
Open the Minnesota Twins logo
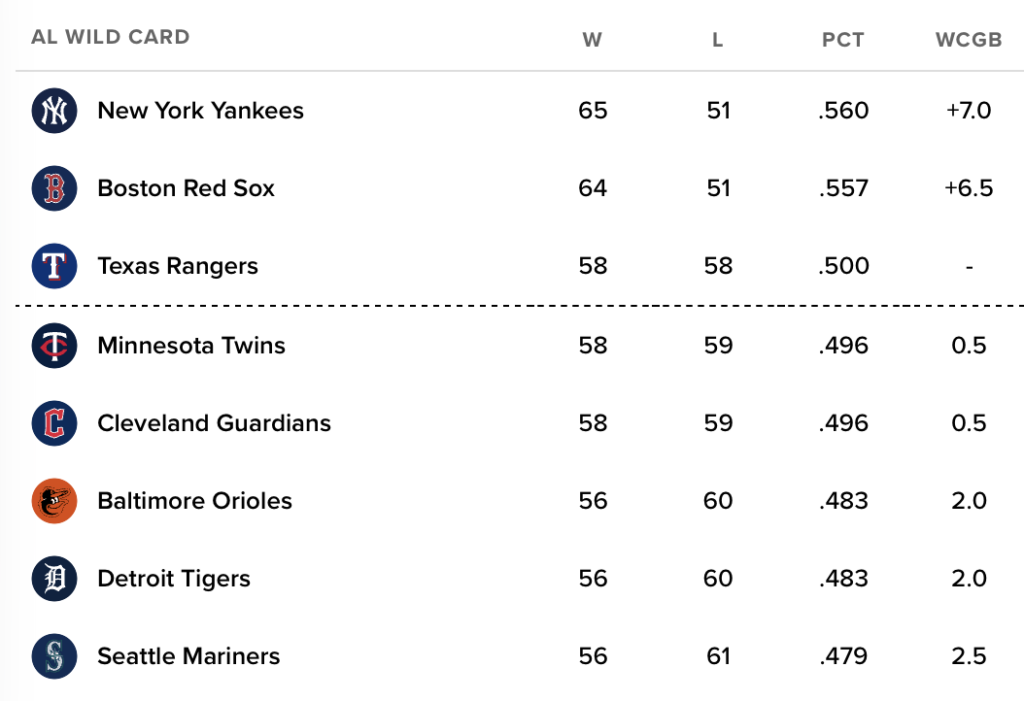click(x=54, y=346)
